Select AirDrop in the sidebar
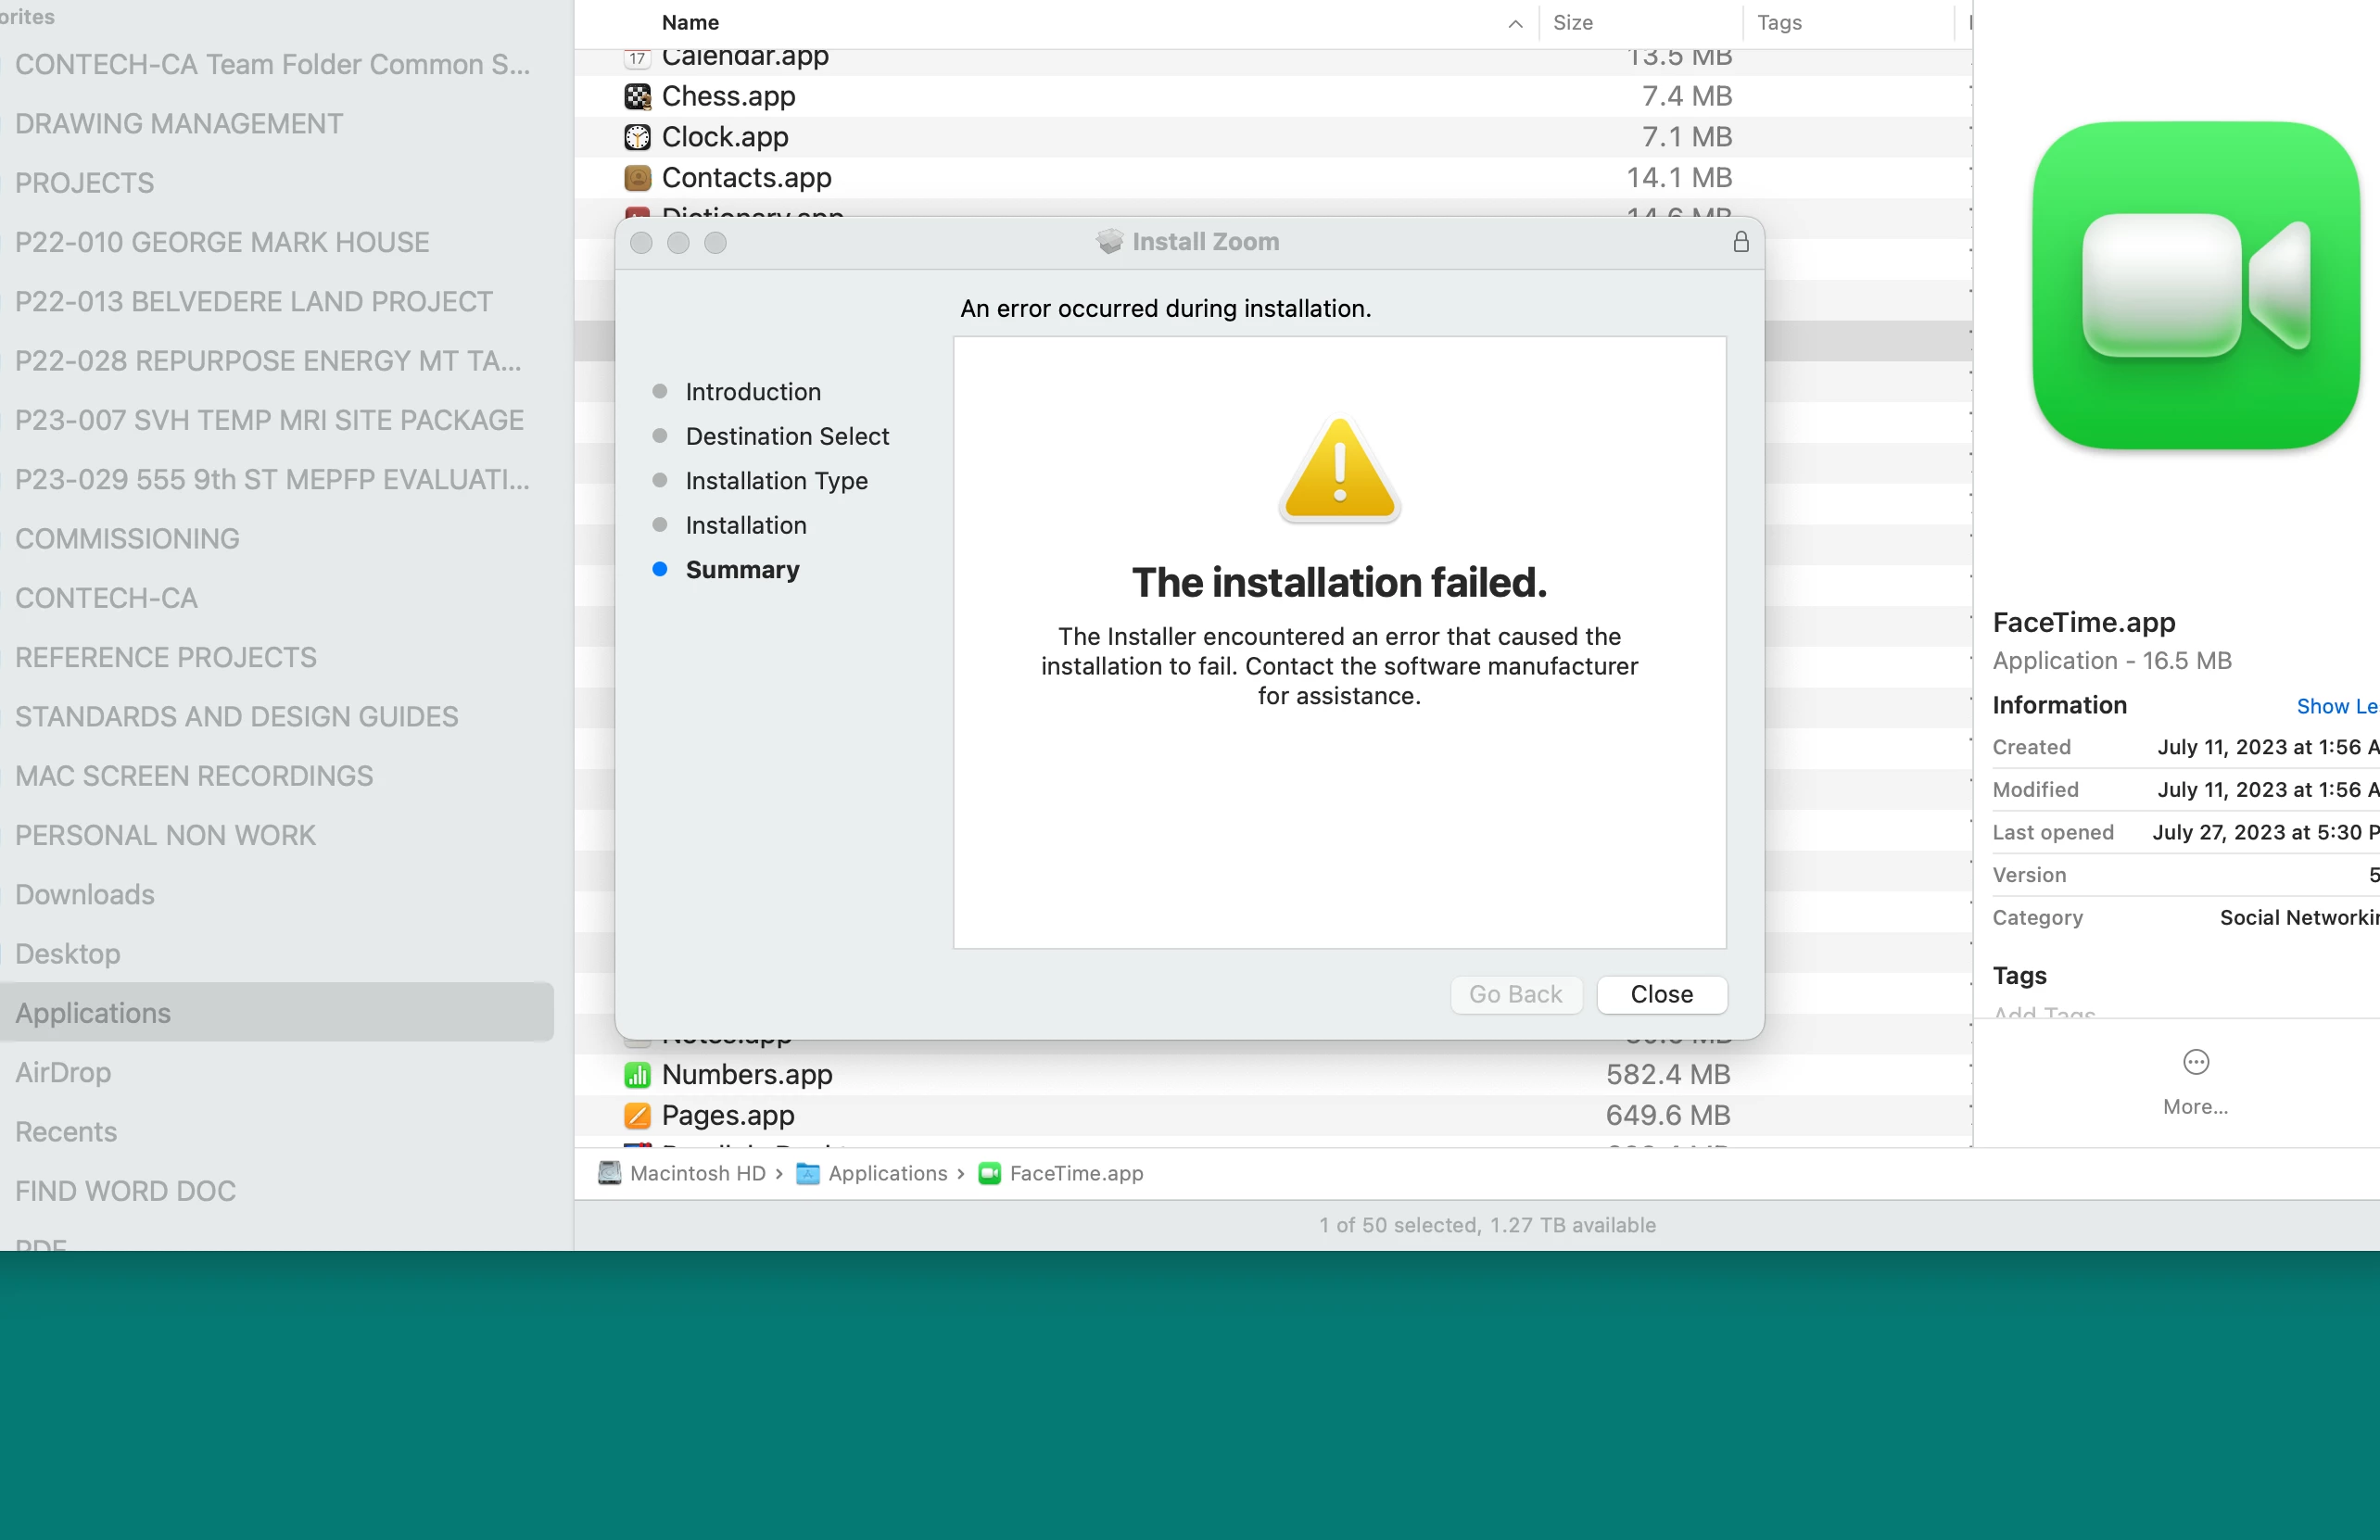2380x1540 pixels. point(63,1072)
